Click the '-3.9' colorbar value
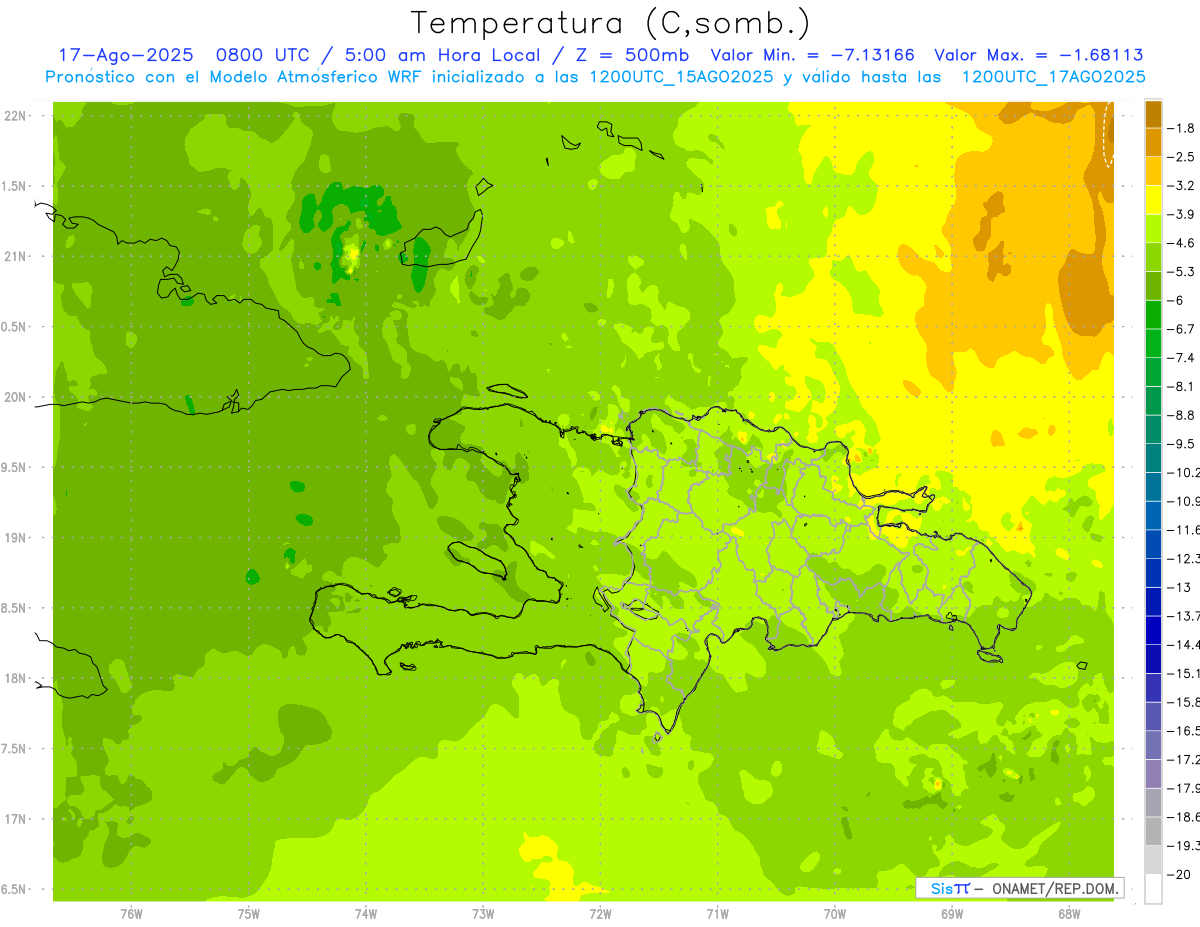Screen dimensions: 1200x927 1183,214
